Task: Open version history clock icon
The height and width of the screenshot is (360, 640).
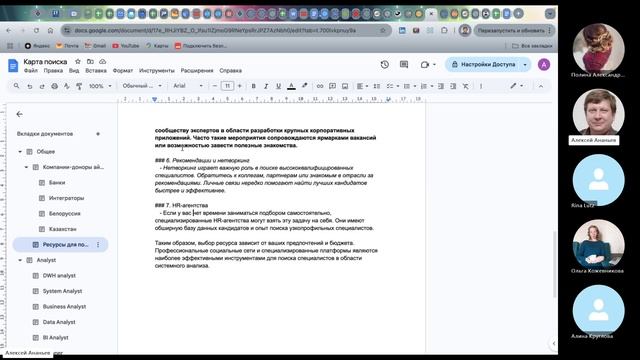Action: pyautogui.click(x=384, y=64)
